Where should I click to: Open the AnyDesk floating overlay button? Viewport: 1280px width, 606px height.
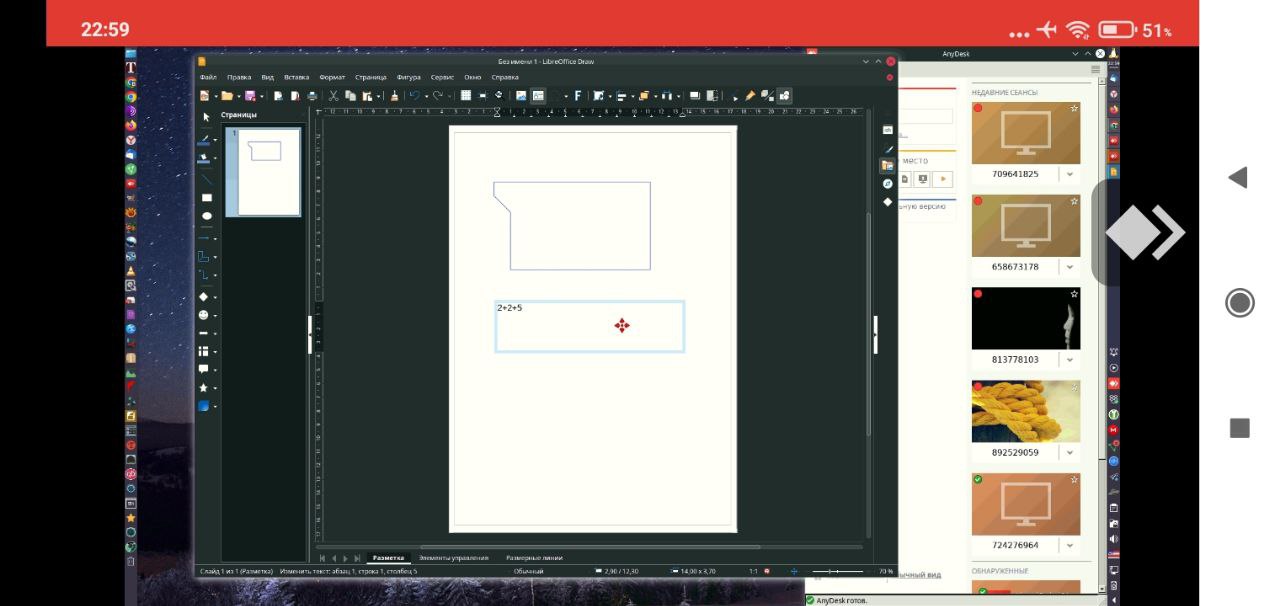click(1143, 233)
